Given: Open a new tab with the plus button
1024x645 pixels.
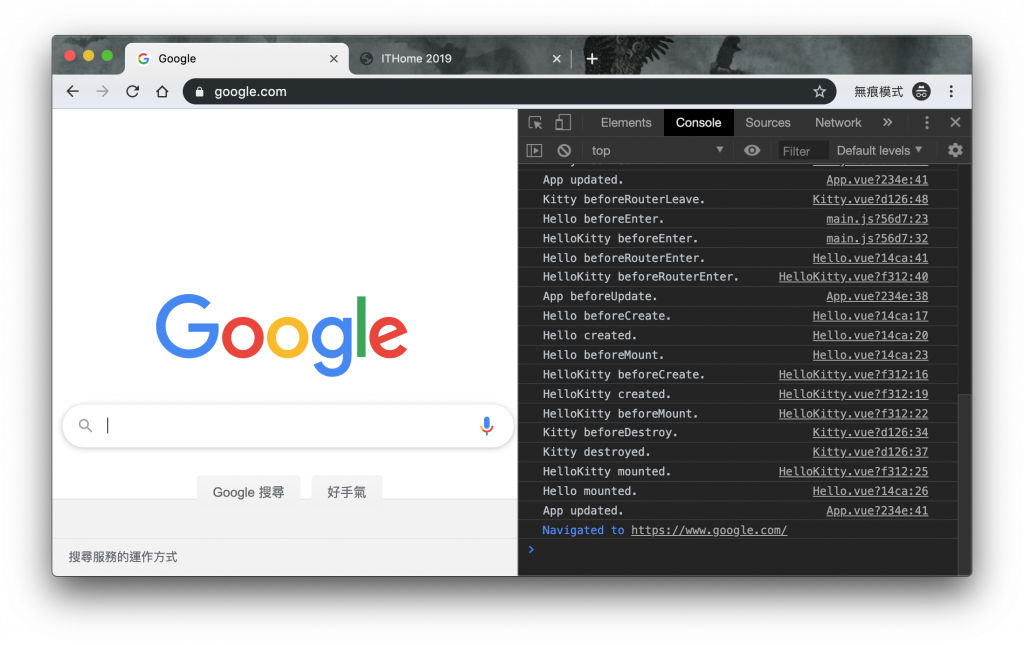Looking at the screenshot, I should [x=592, y=59].
